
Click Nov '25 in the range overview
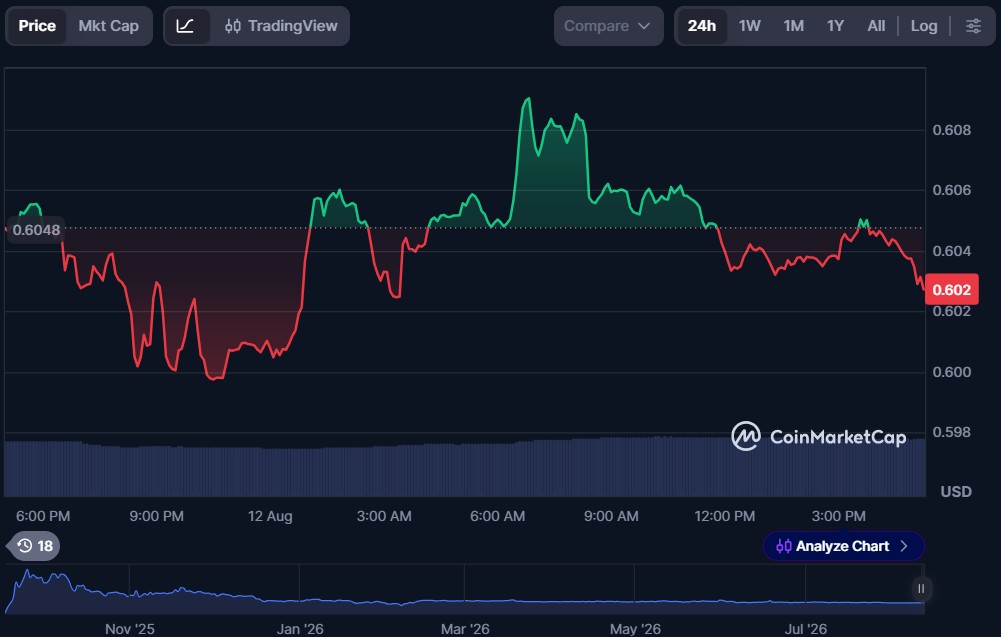point(130,629)
